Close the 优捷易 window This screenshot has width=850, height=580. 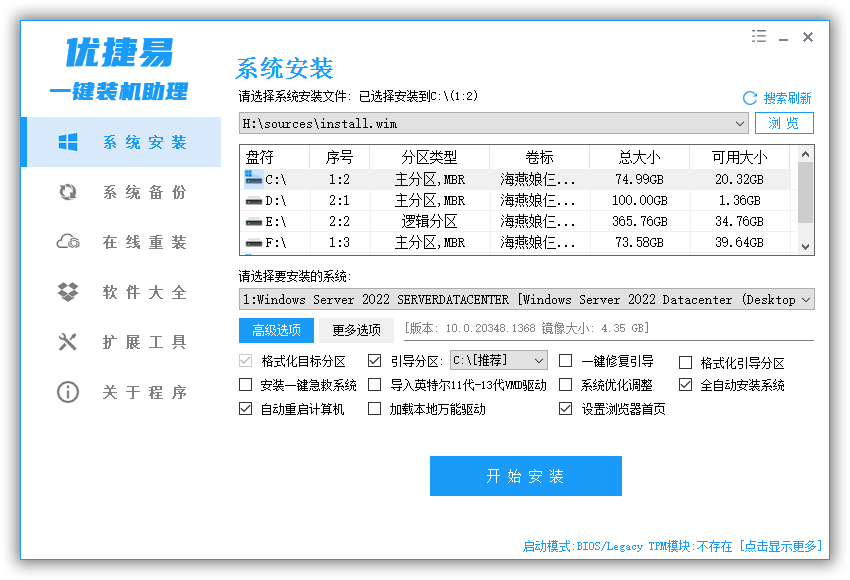click(808, 37)
